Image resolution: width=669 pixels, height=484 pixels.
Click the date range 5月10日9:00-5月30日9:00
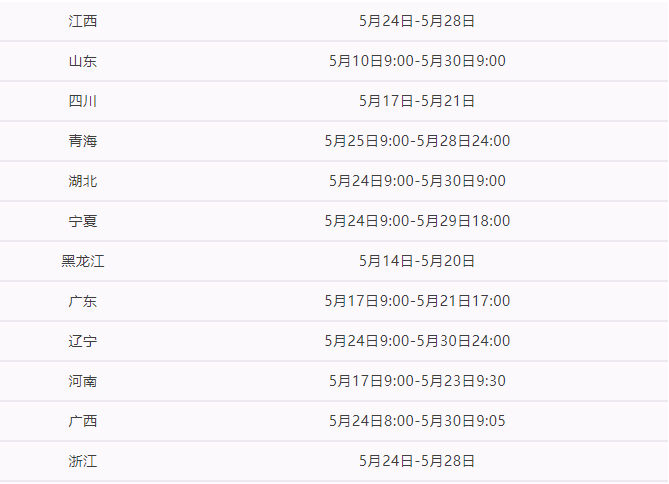[x=417, y=61]
